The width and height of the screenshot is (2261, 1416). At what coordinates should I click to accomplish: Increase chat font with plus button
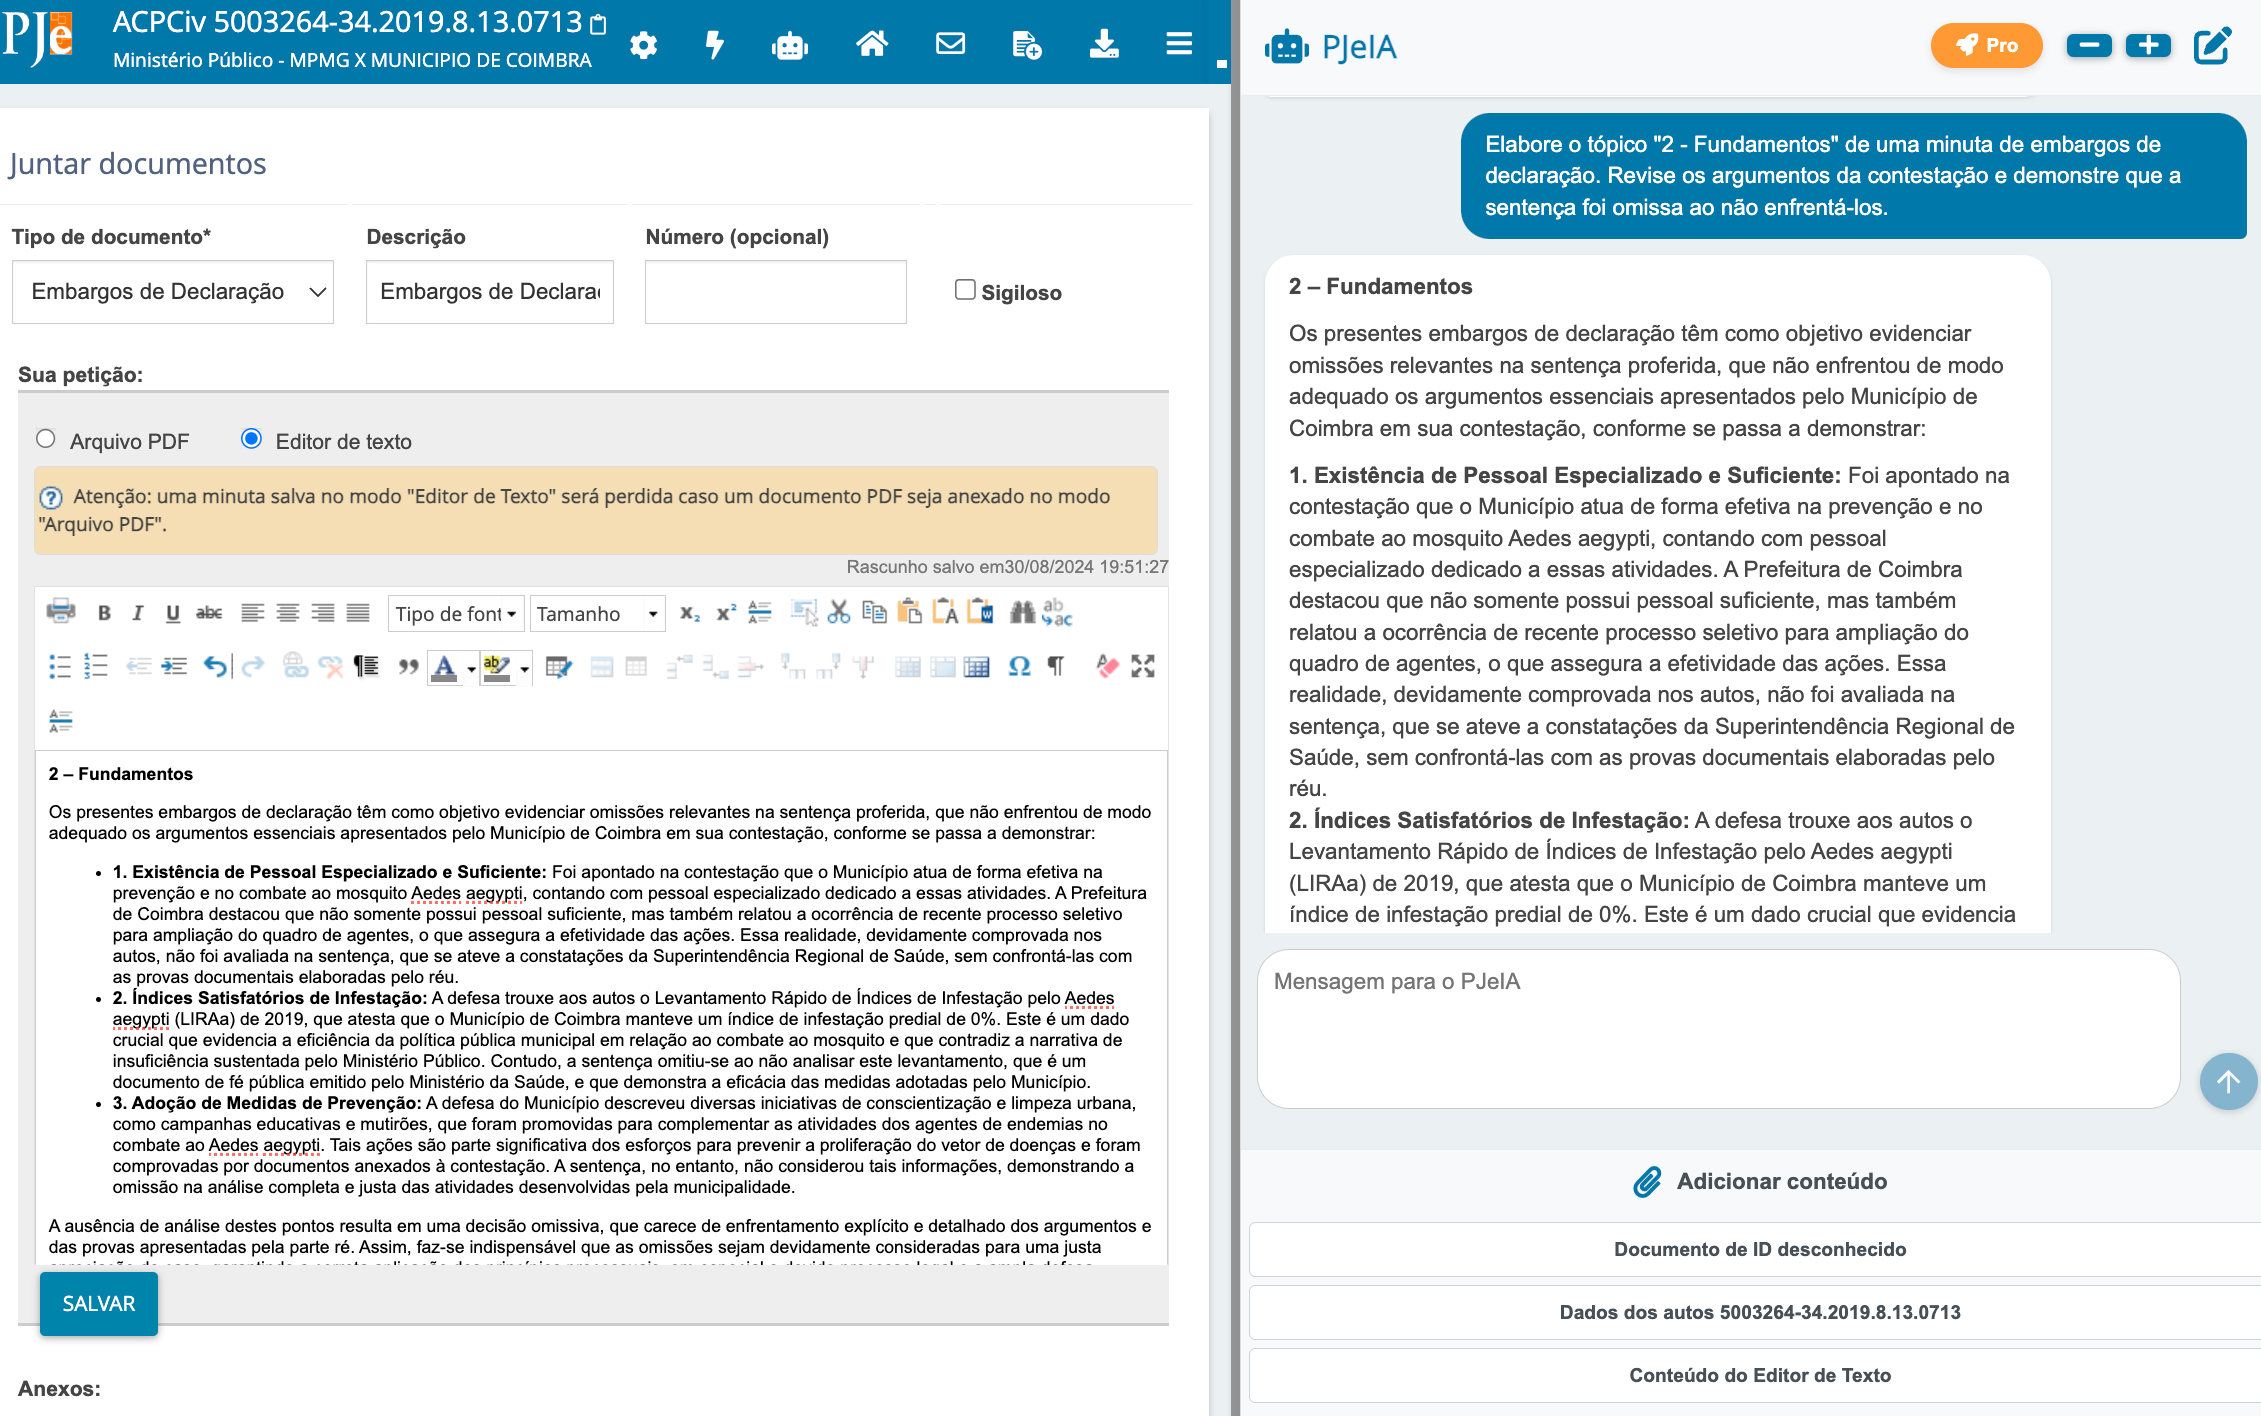pos(2148,45)
